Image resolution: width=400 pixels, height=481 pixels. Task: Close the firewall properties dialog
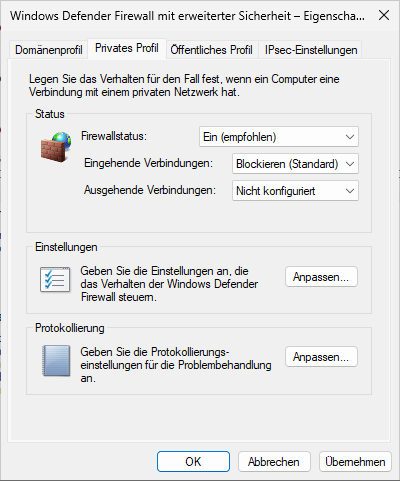click(384, 15)
